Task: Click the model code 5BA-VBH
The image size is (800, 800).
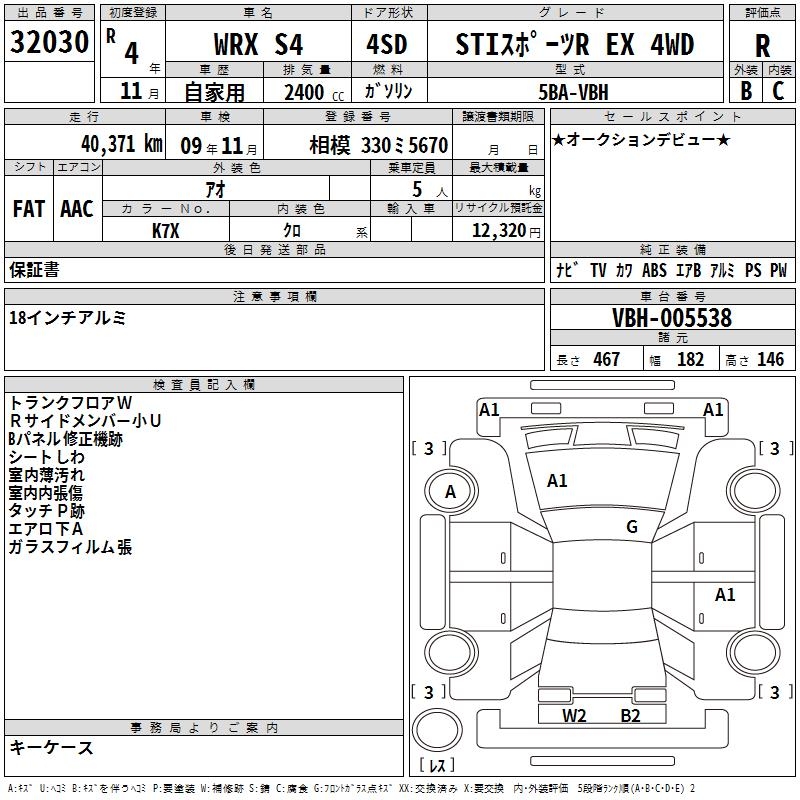Action: (573, 92)
